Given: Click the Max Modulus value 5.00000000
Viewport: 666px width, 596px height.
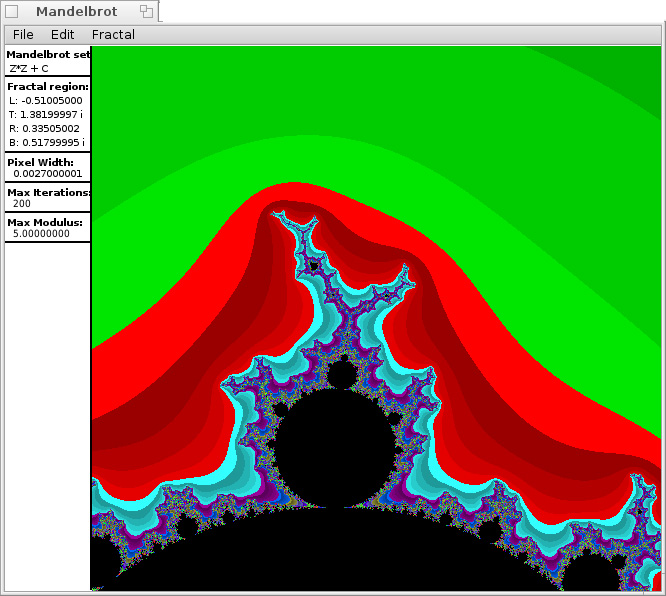Looking at the screenshot, I should (x=41, y=234).
